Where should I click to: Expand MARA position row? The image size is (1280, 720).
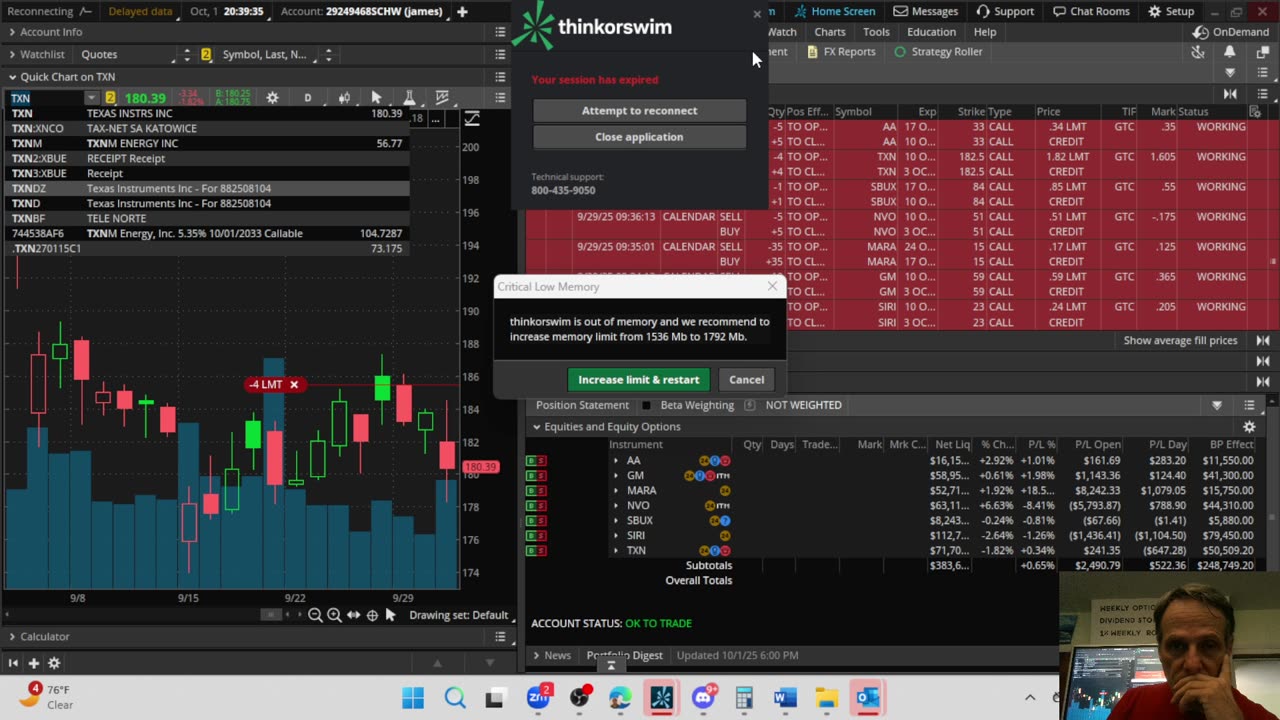click(x=615, y=491)
